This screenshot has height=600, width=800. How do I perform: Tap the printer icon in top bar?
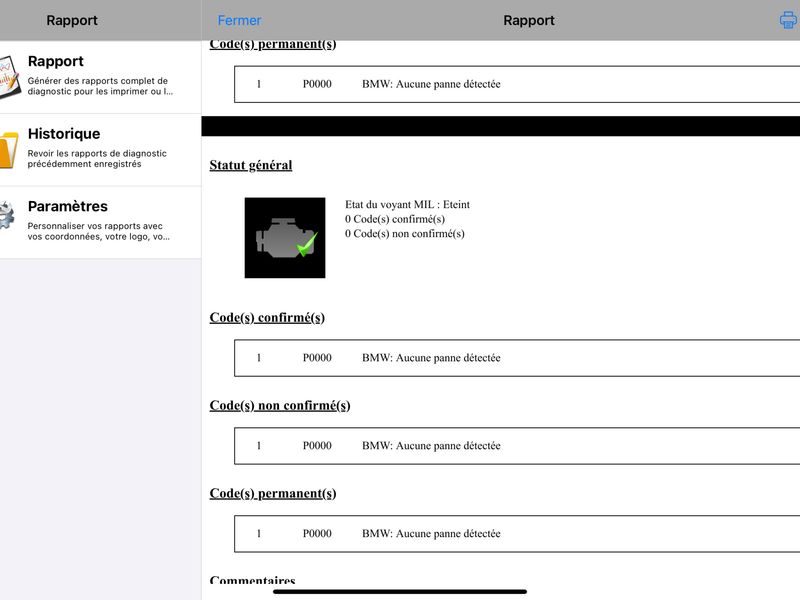[789, 20]
